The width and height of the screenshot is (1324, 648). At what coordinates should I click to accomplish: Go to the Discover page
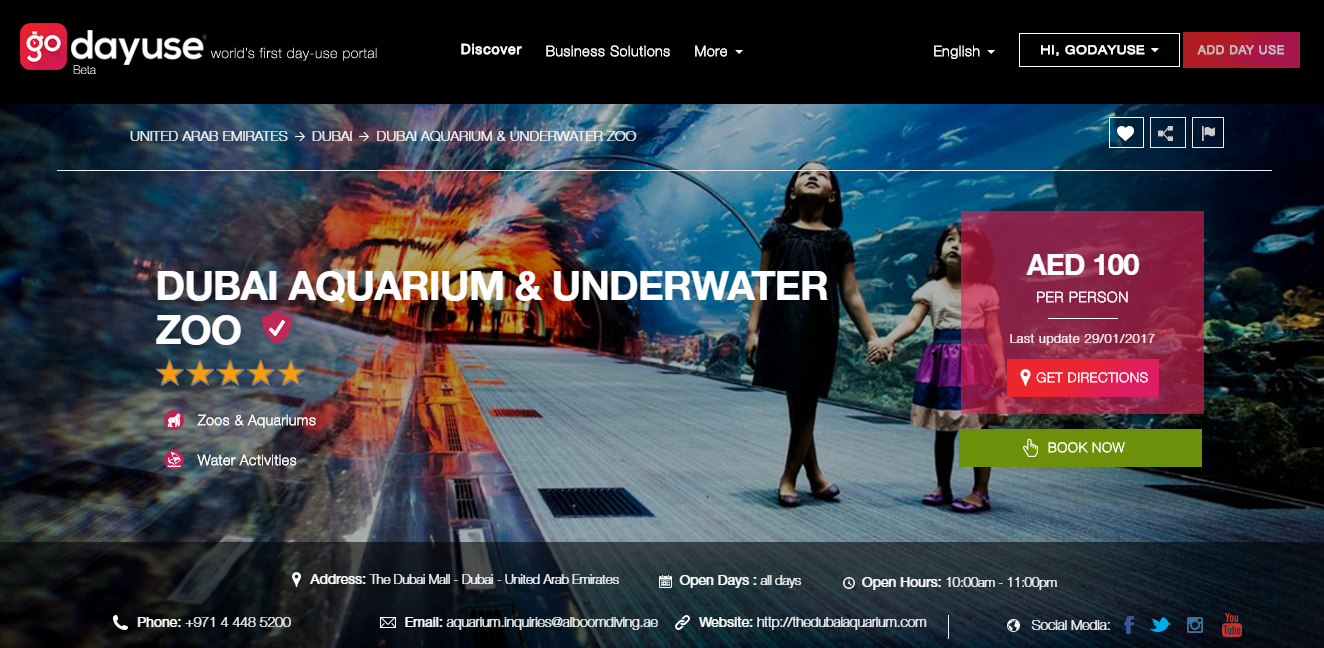(x=491, y=49)
